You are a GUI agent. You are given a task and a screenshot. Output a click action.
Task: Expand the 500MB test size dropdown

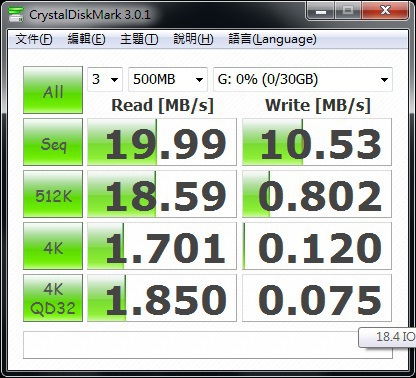[168, 79]
